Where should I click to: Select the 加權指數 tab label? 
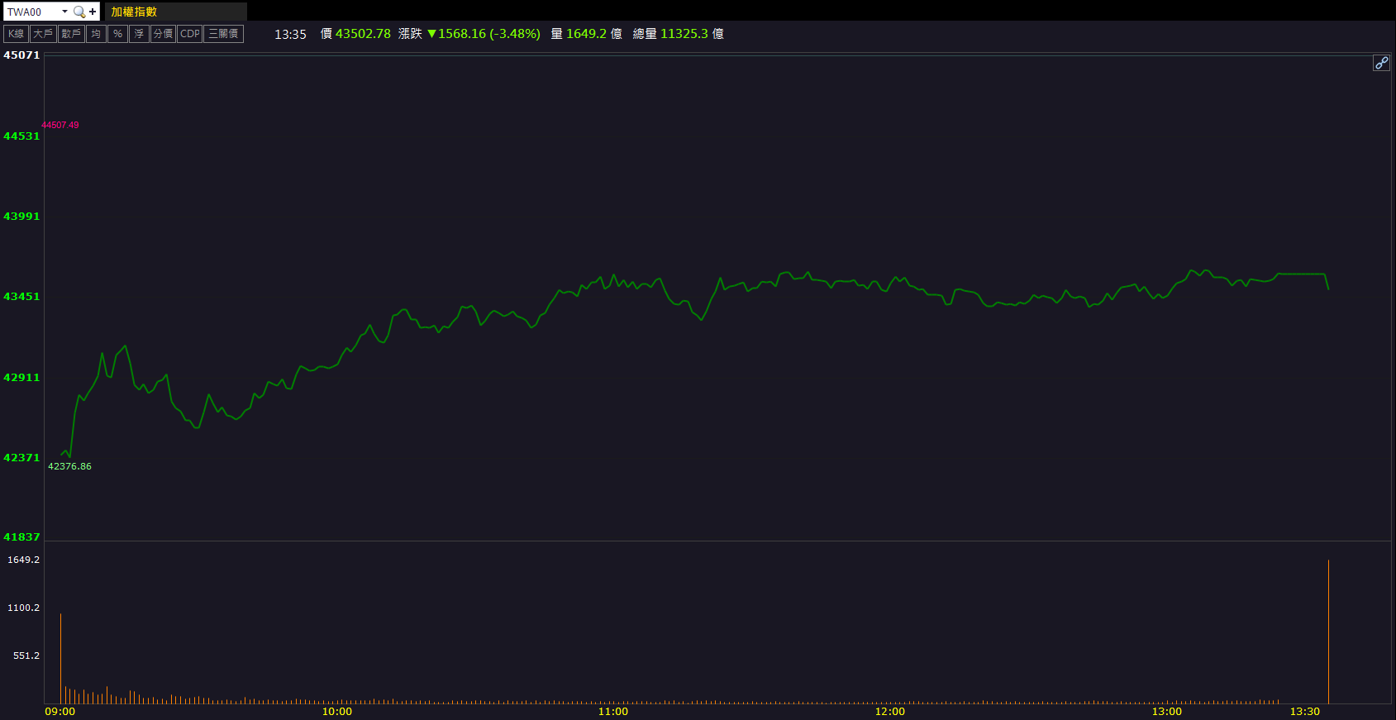[134, 12]
